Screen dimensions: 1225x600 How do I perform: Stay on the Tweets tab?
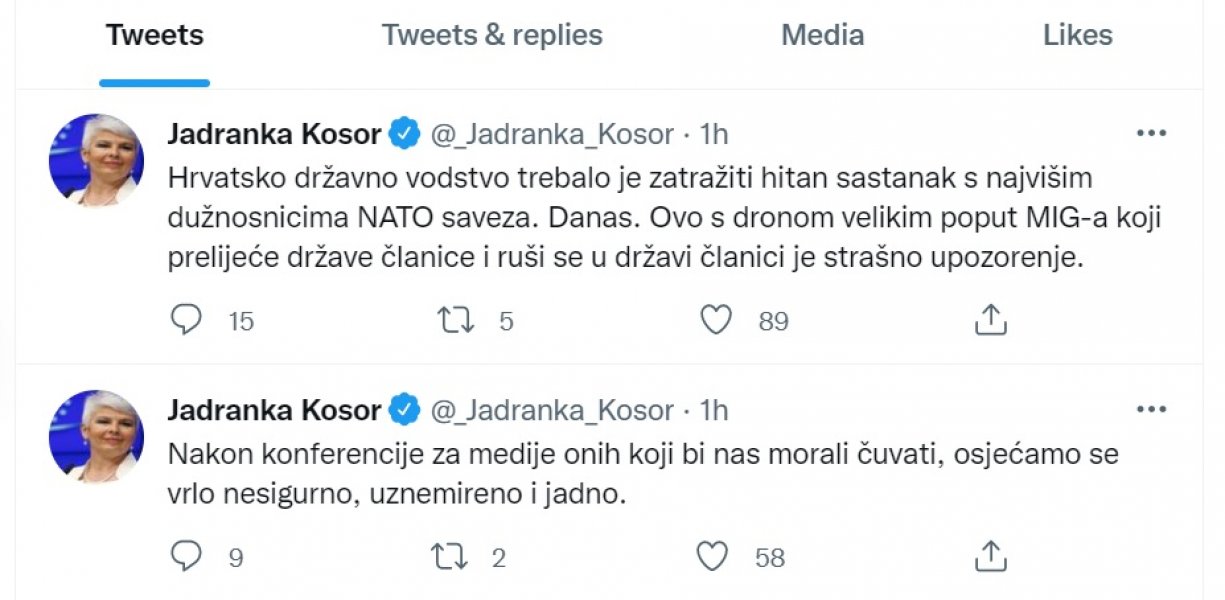click(154, 35)
